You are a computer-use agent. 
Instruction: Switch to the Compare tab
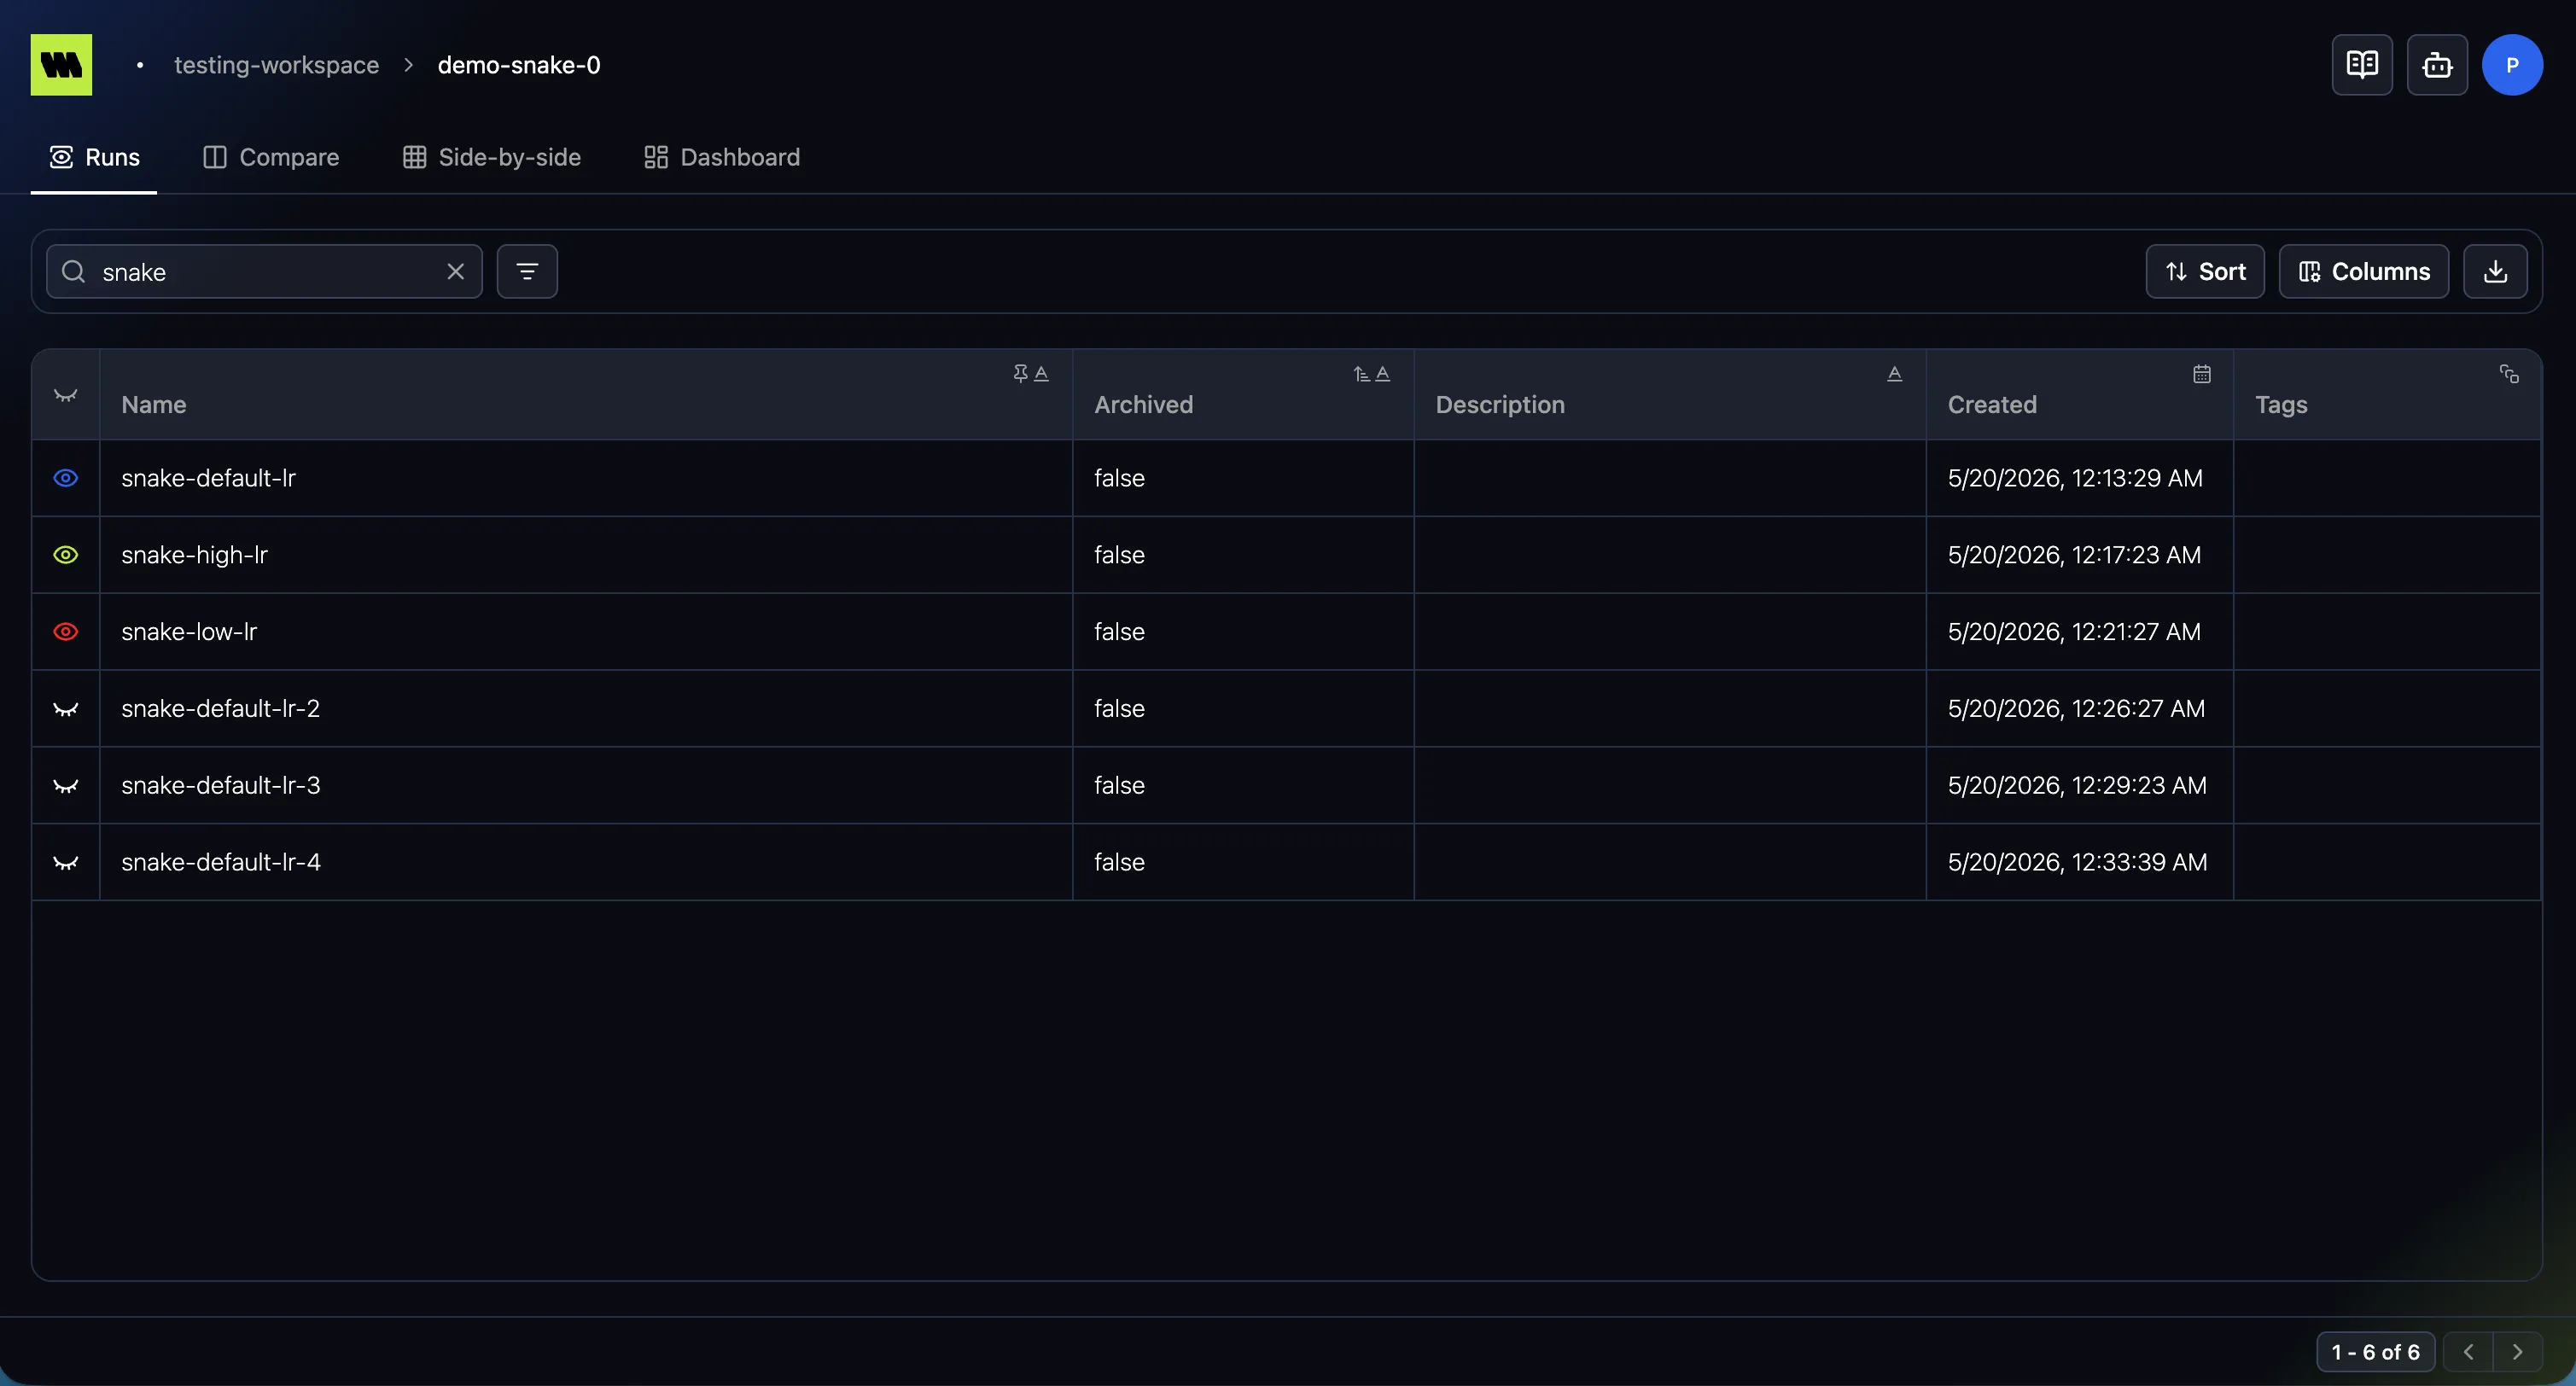[271, 157]
